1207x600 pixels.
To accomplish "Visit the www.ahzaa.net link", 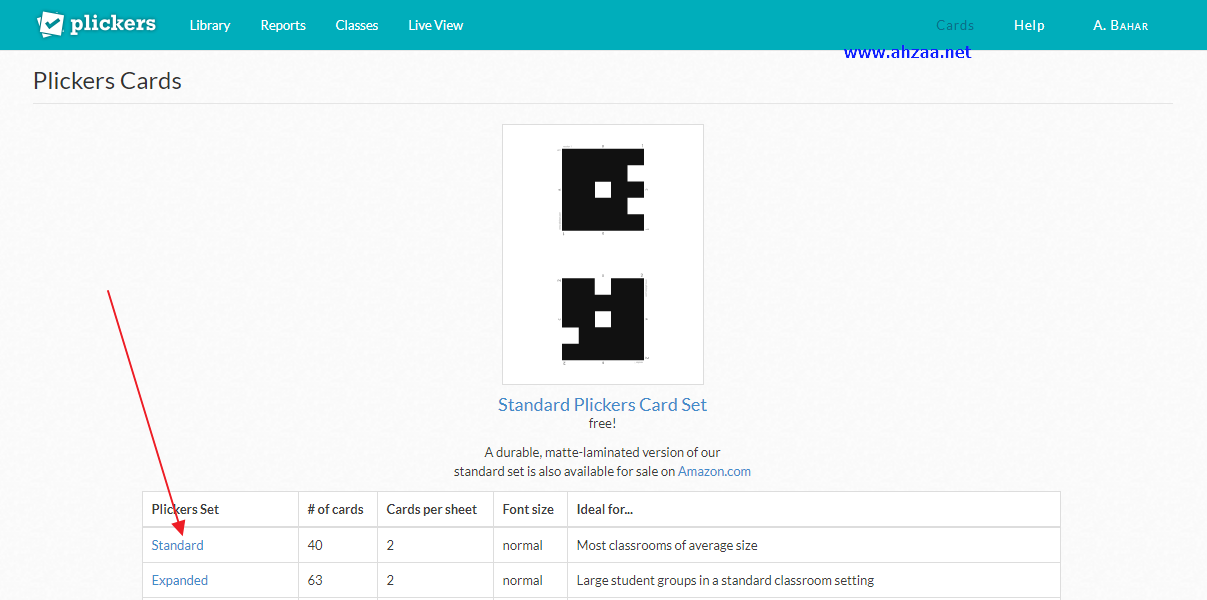I will pyautogui.click(x=907, y=51).
